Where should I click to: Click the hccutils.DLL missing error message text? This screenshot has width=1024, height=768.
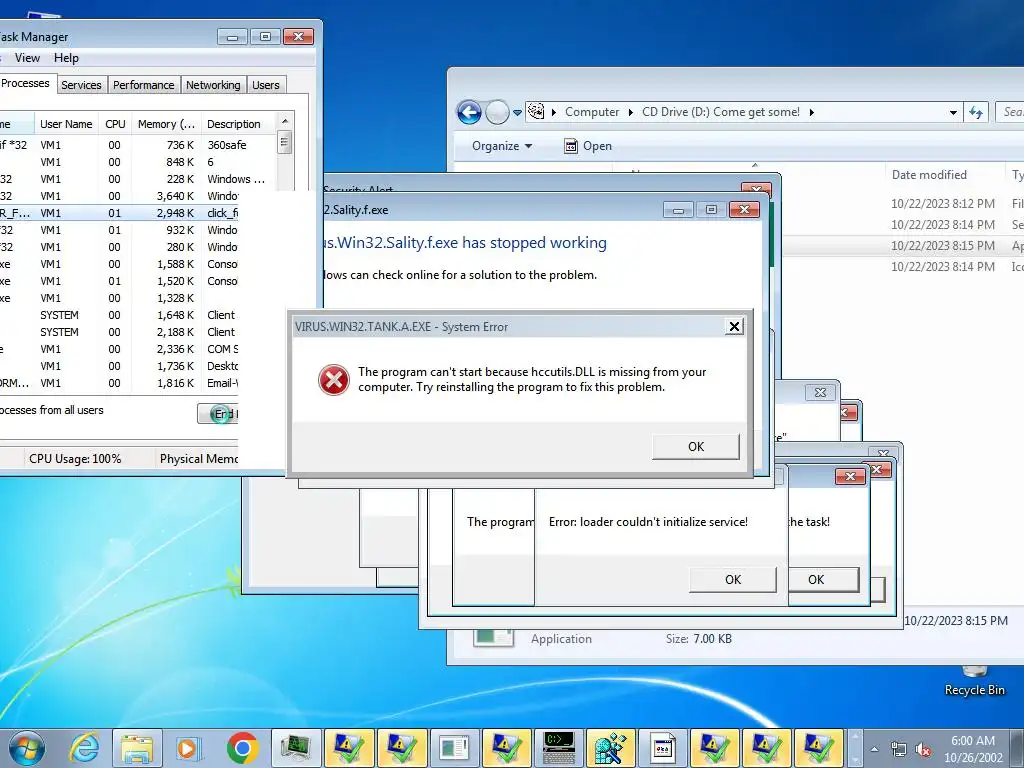532,379
